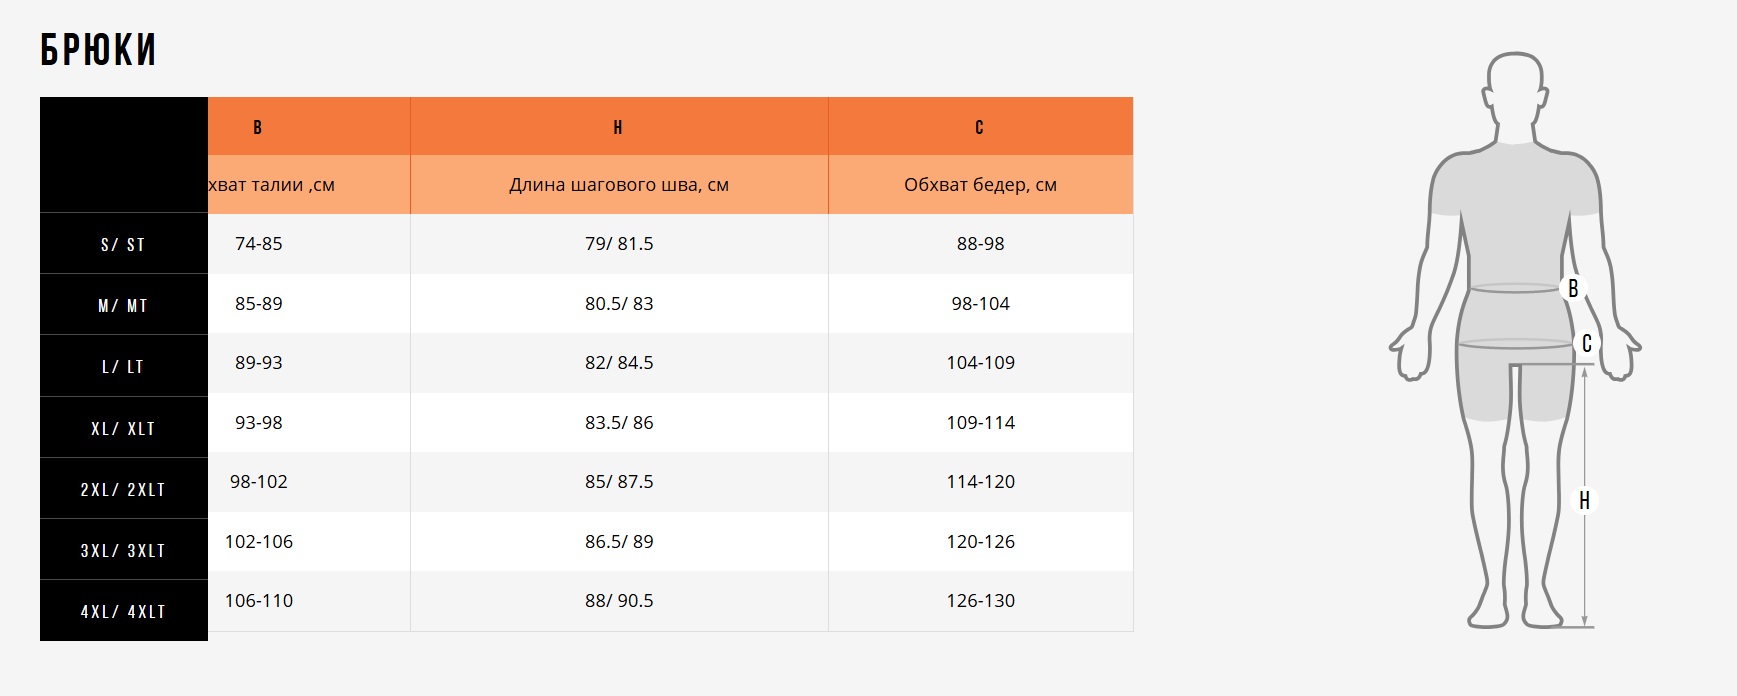Screen dimensions: 1737x696
Task: Click the C hip marker on figure
Action: tap(1586, 344)
